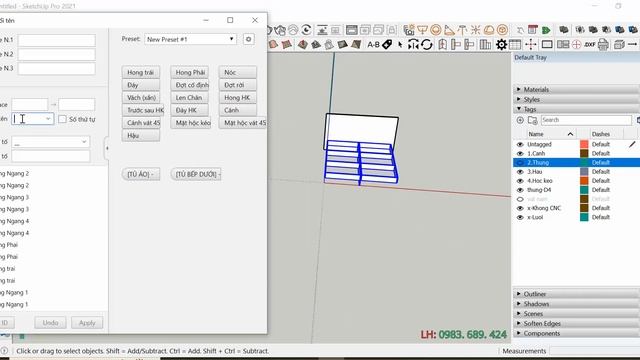Click the color swatch of Untagged tag
This screenshot has height=360, width=640.
tap(584, 144)
